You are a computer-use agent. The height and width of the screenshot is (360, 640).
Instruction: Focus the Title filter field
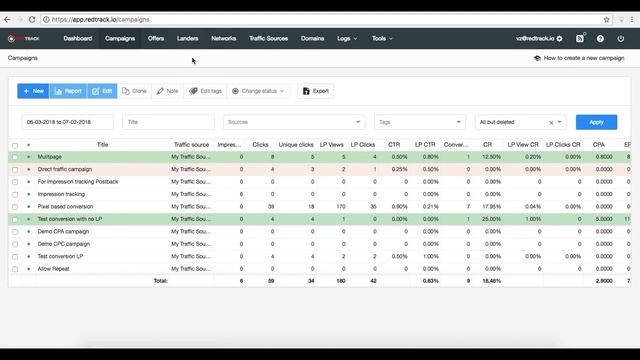pyautogui.click(x=168, y=122)
